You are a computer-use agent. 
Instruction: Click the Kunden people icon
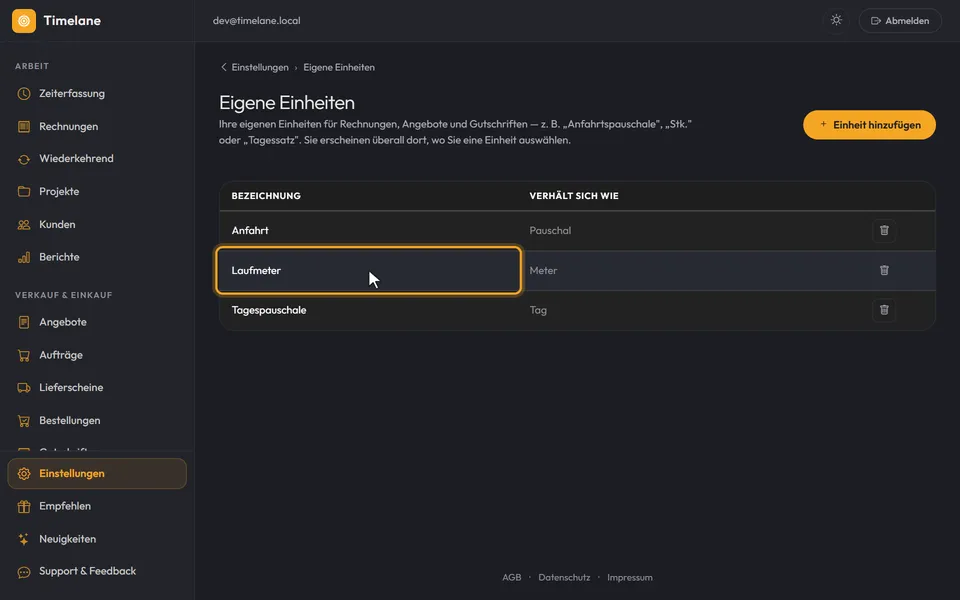click(24, 225)
